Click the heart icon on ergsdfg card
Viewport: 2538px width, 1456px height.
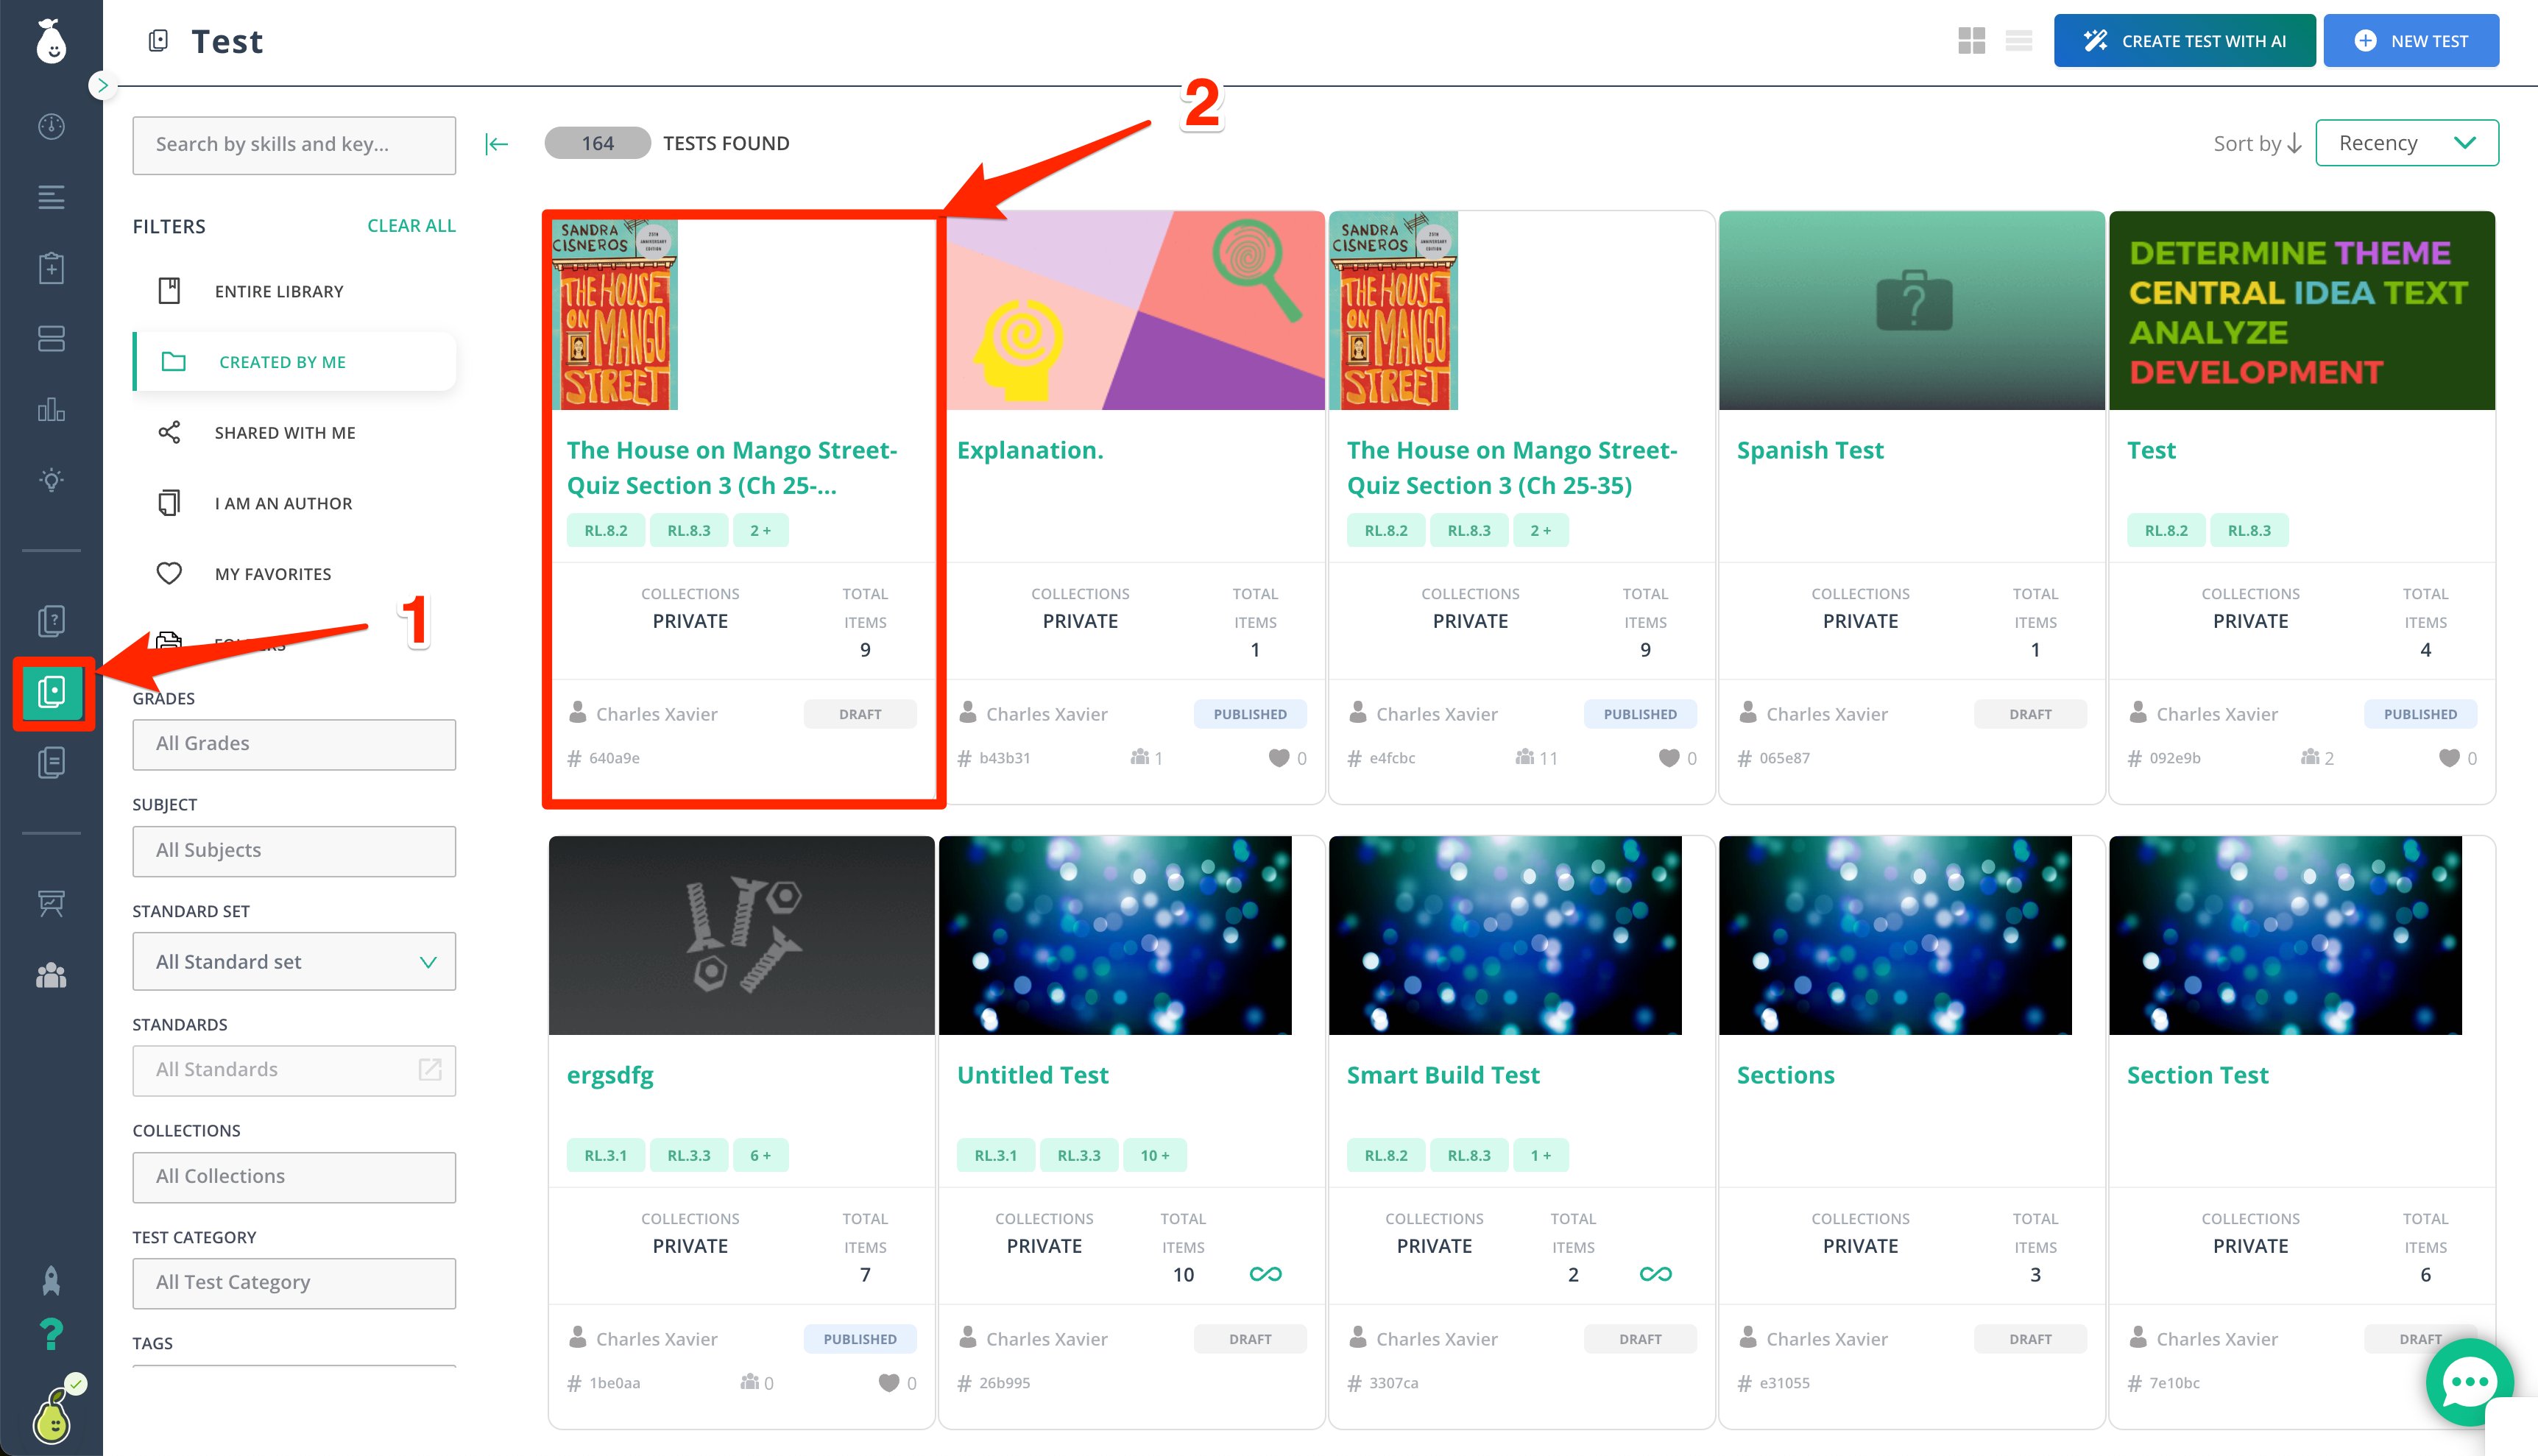click(888, 1383)
